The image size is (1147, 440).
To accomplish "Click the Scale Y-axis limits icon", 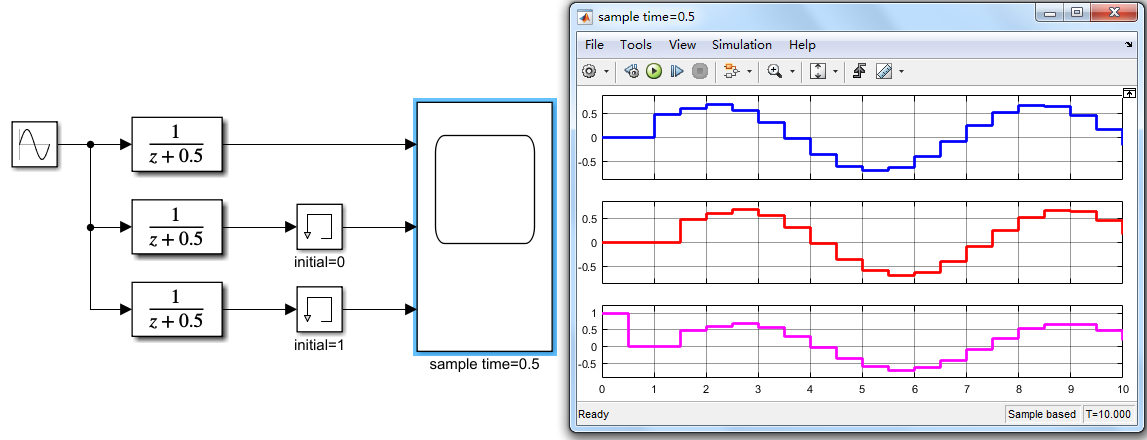I will click(x=819, y=71).
